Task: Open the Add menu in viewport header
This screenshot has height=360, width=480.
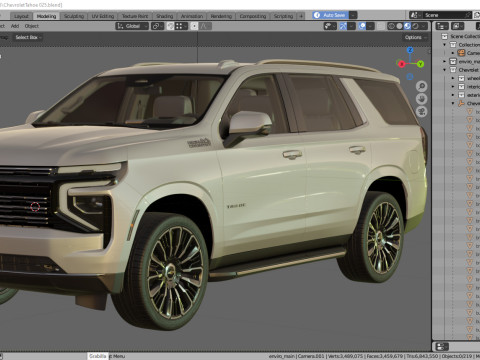Action: (x=15, y=26)
